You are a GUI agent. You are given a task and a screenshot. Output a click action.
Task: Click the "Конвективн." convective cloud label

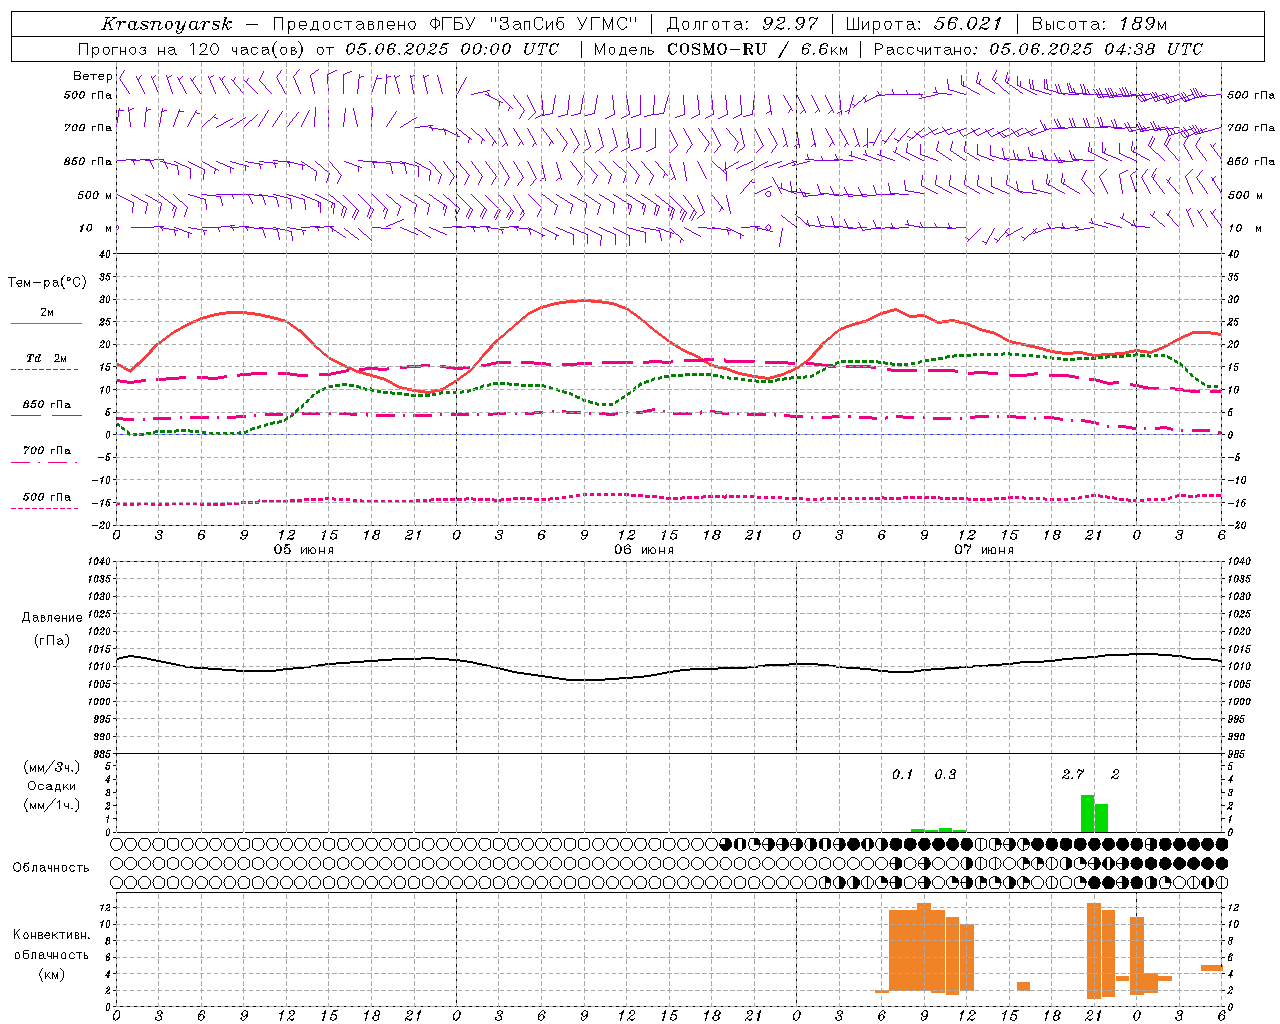52,935
